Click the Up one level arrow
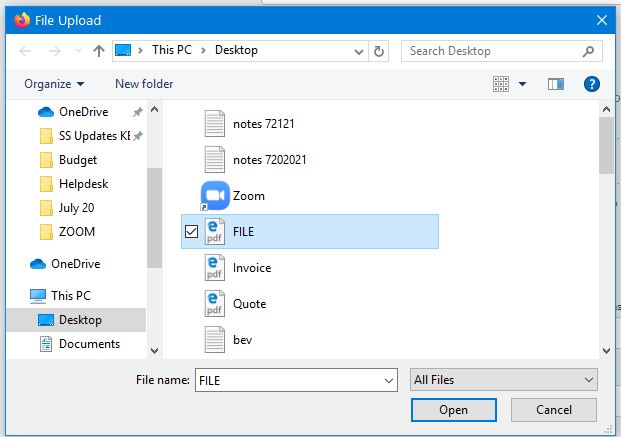Viewport: 621px width, 437px height. [x=99, y=51]
